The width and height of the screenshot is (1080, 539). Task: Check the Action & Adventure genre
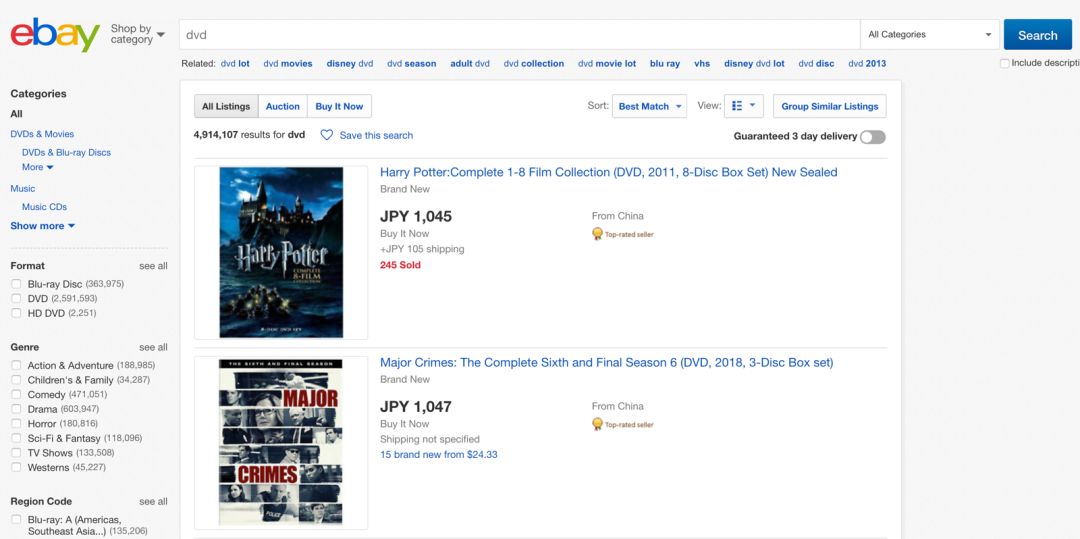click(x=16, y=365)
